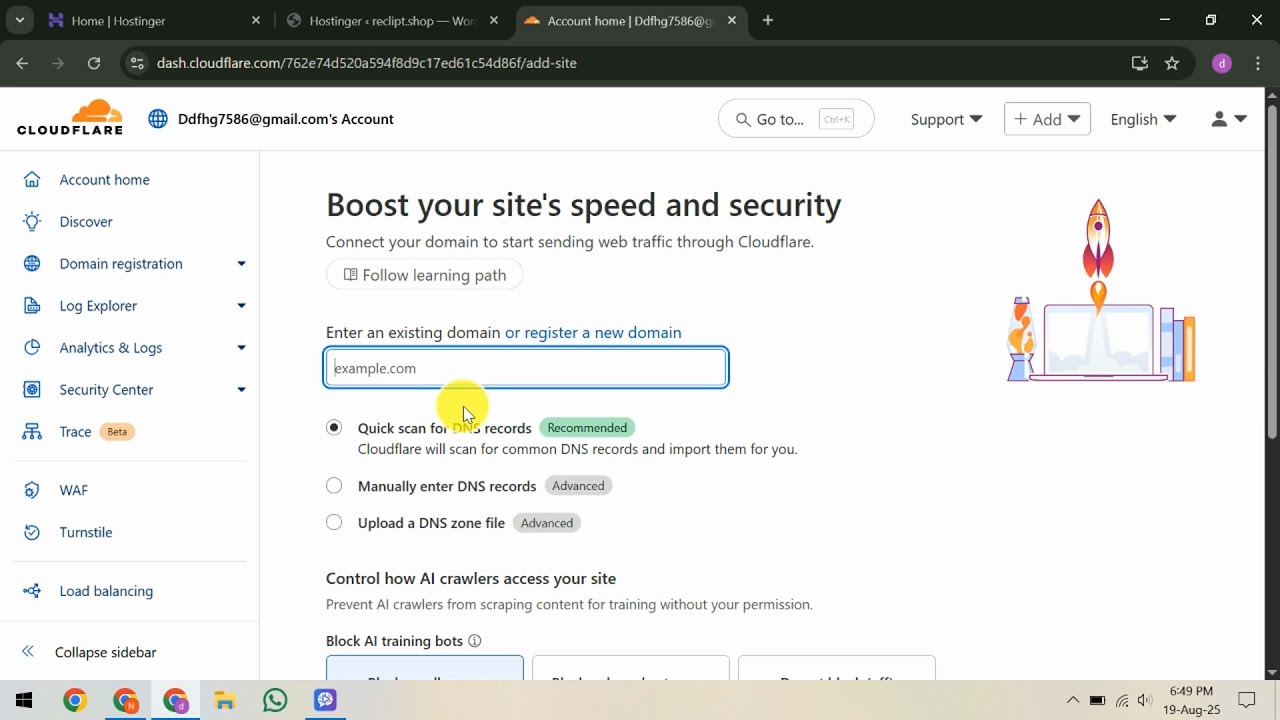
Task: Click the browser address bar URL
Action: [x=367, y=63]
